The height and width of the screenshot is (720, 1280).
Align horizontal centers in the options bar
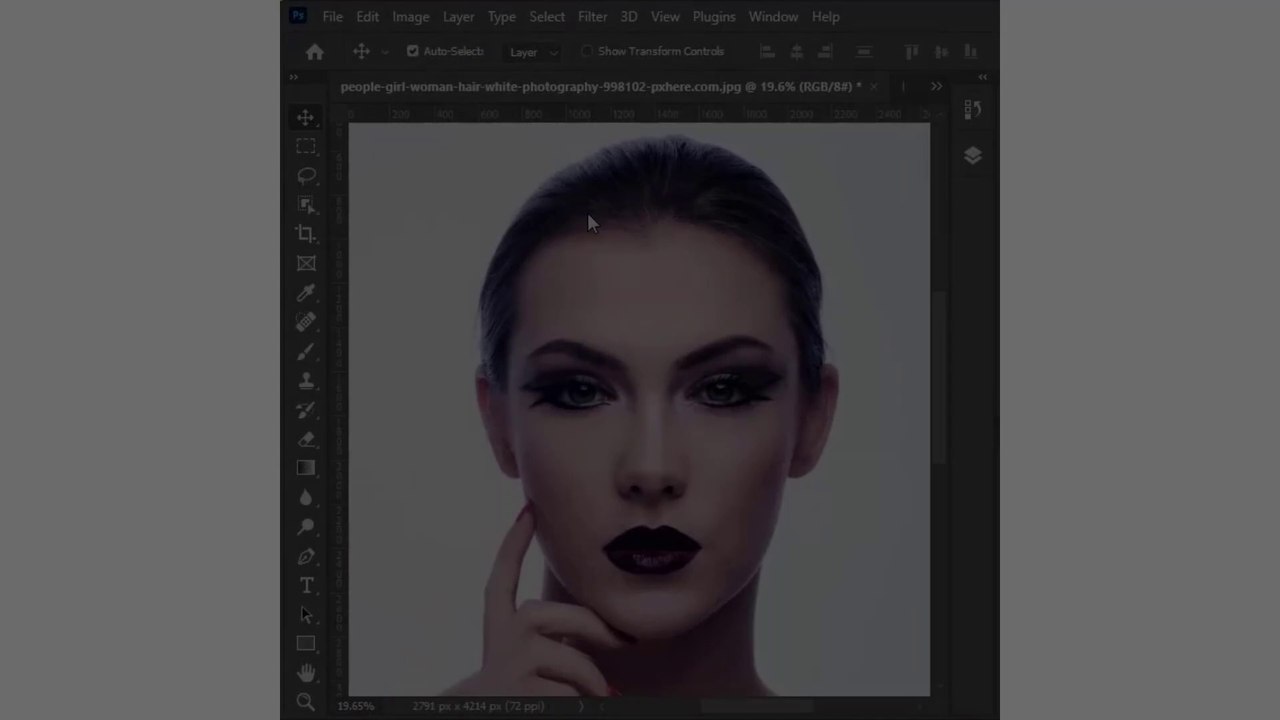coord(796,51)
